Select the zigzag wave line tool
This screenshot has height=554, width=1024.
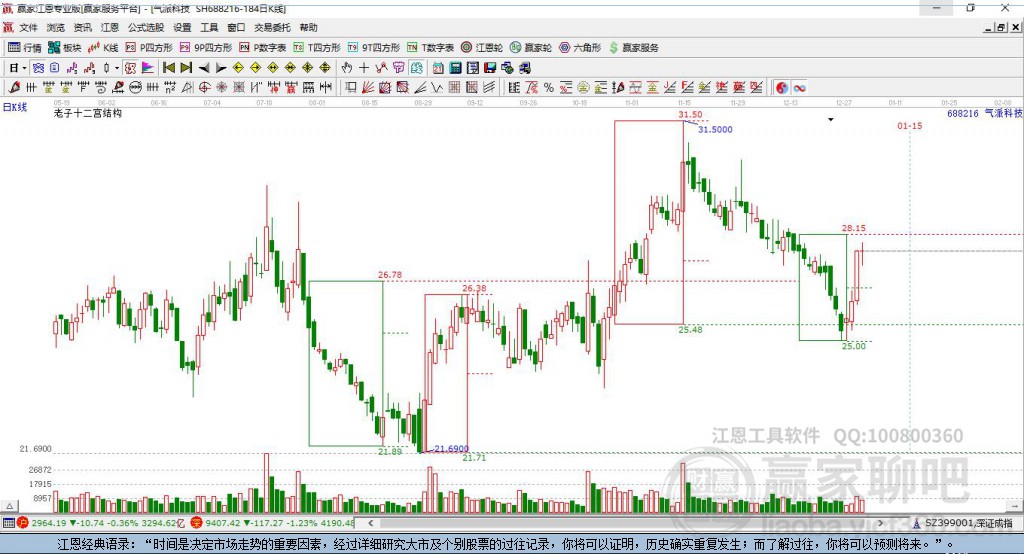(x=436, y=88)
